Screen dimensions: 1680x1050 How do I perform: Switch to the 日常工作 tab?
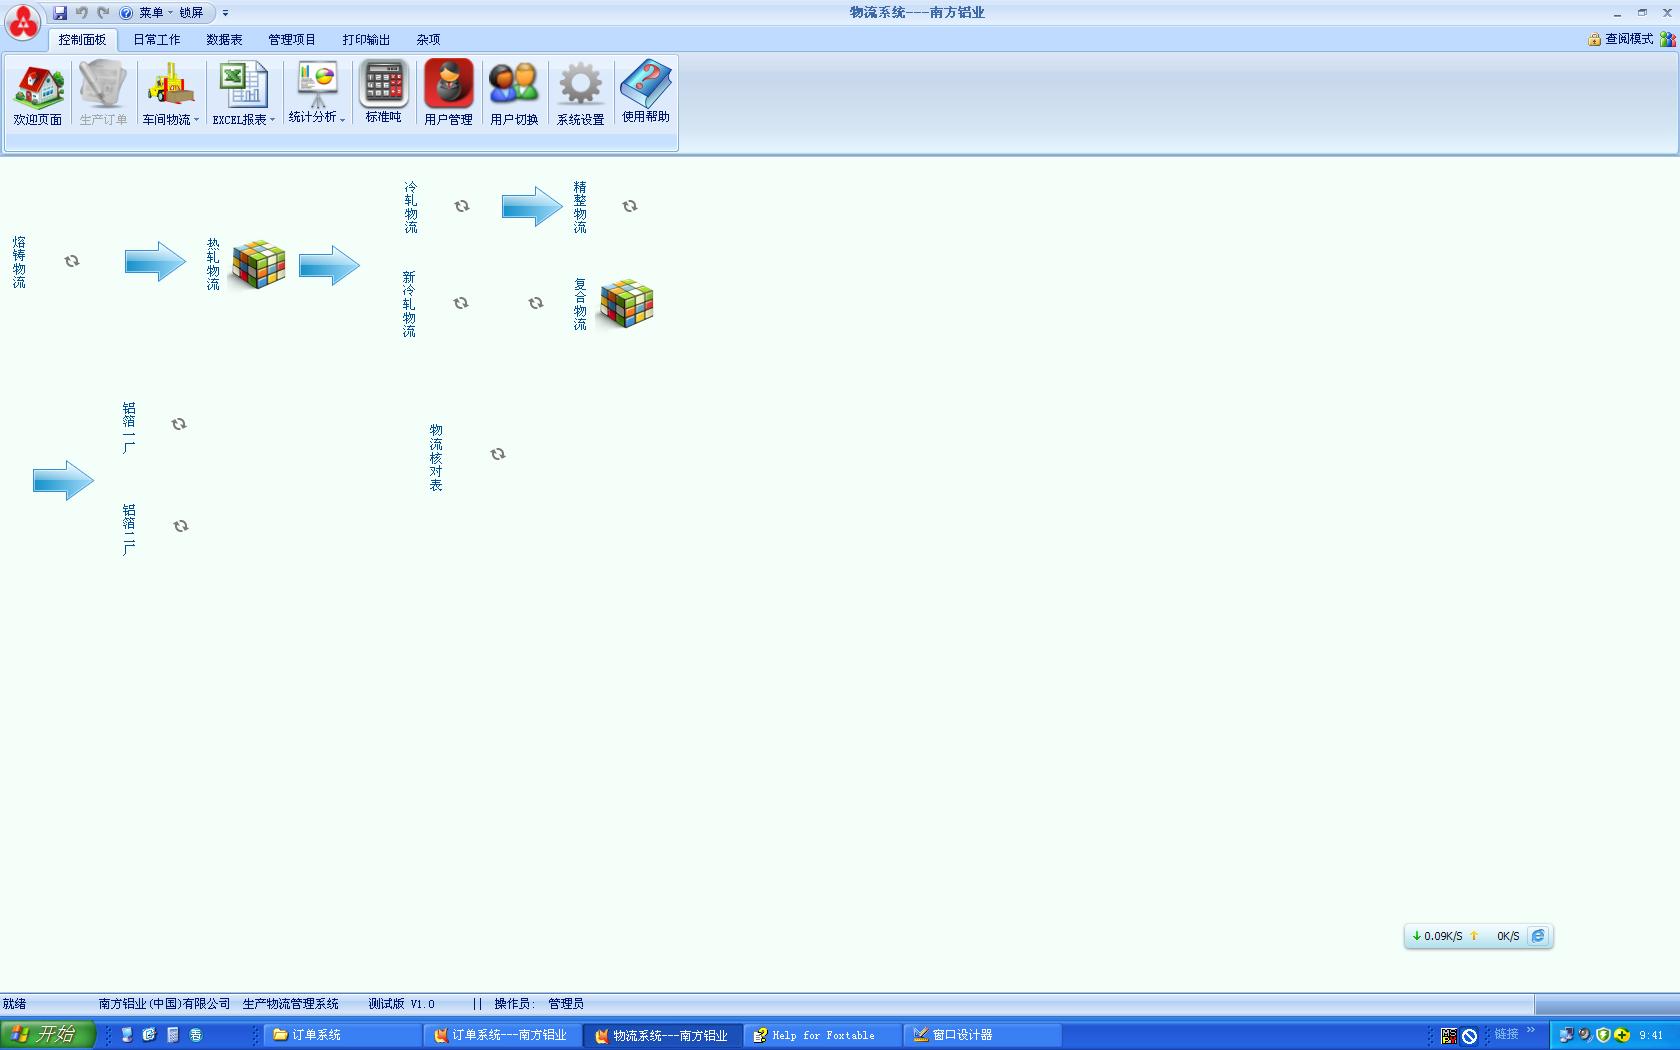coord(157,40)
